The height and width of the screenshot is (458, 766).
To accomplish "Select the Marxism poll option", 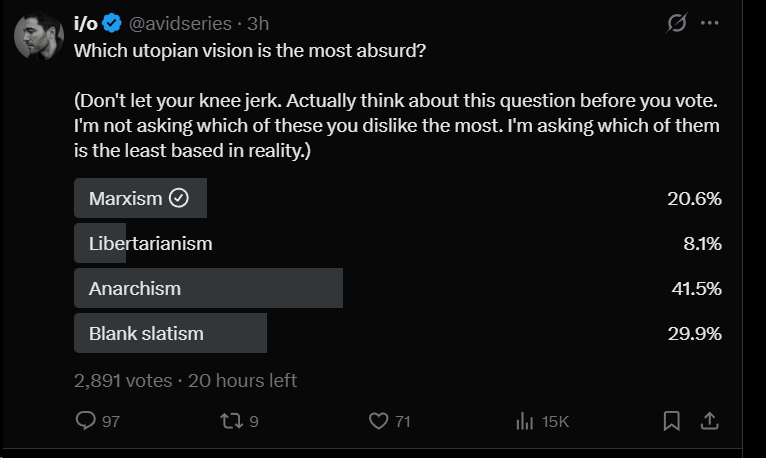I will (125, 198).
